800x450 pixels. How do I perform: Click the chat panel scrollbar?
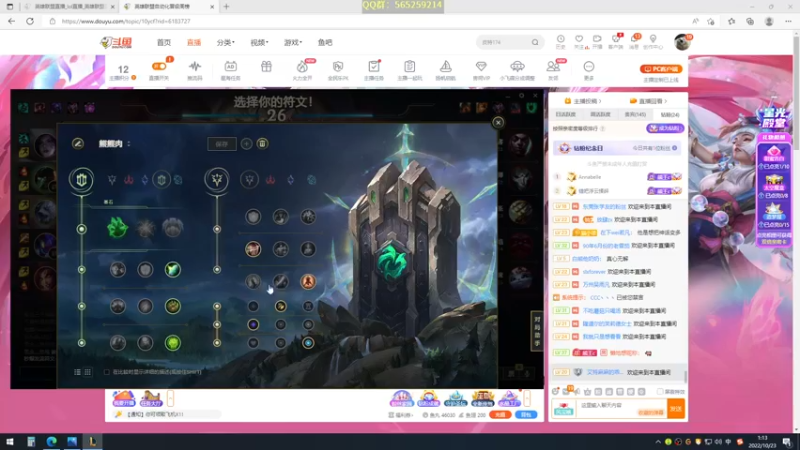[685, 377]
